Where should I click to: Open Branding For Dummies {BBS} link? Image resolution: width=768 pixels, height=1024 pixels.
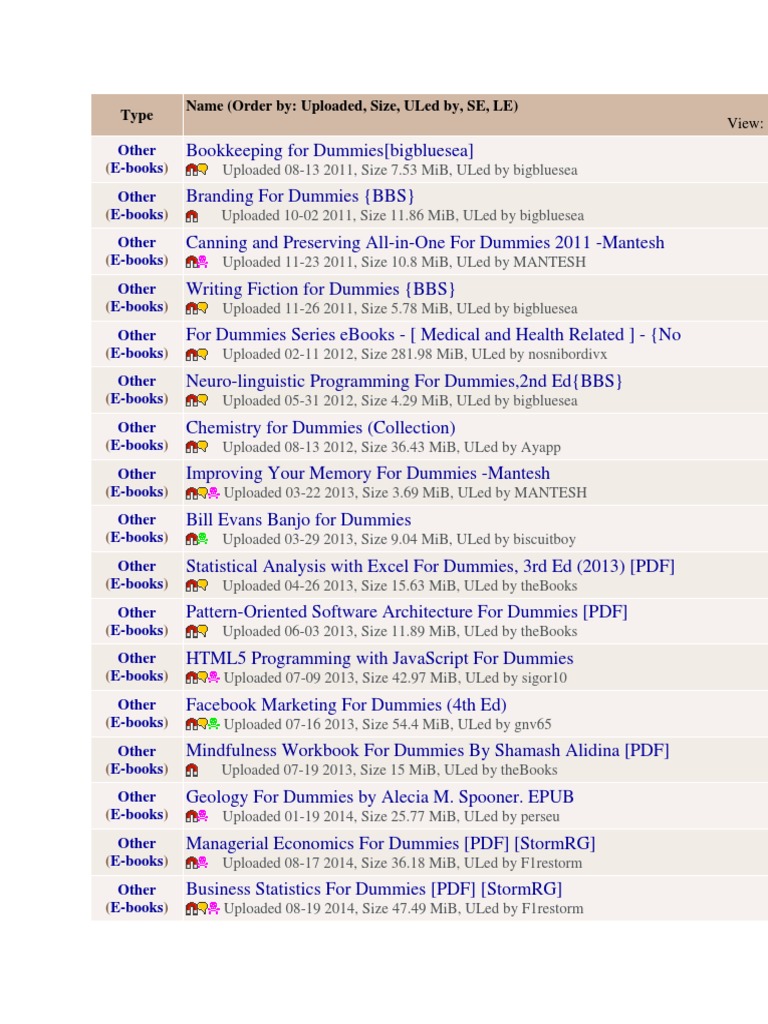pyautogui.click(x=300, y=196)
